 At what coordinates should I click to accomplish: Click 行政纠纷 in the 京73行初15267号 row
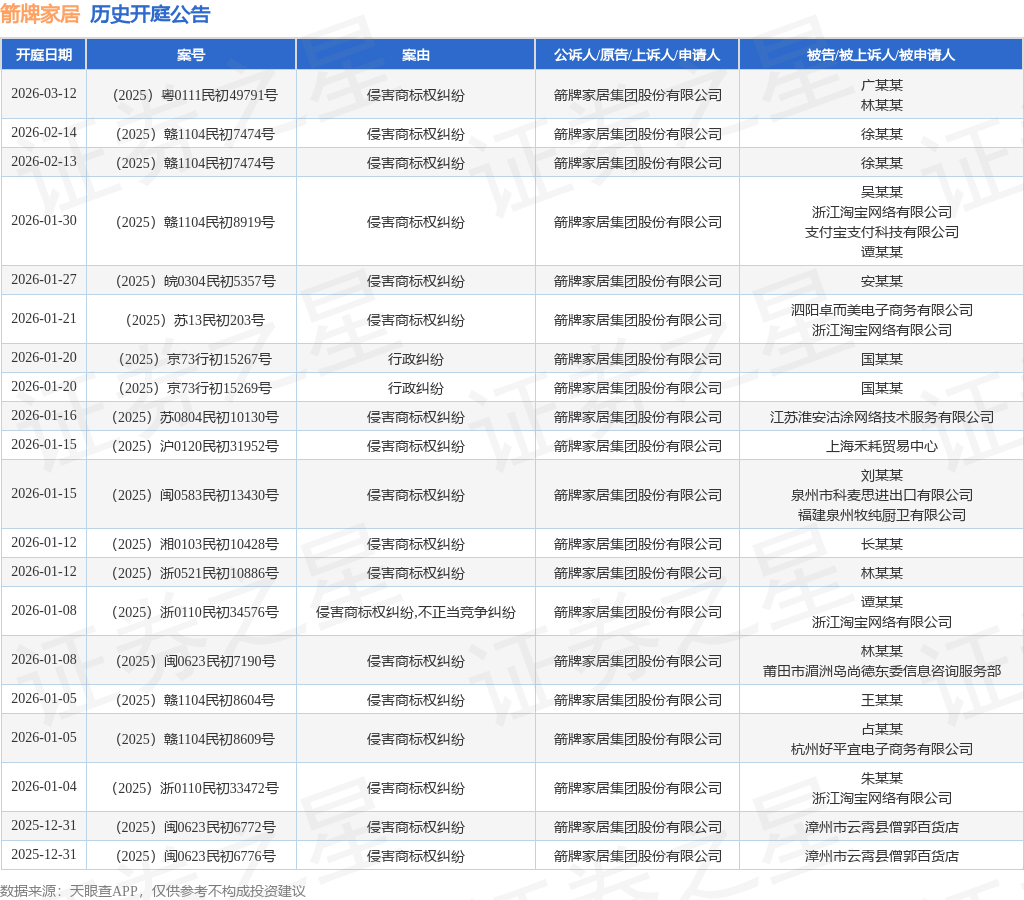(415, 359)
